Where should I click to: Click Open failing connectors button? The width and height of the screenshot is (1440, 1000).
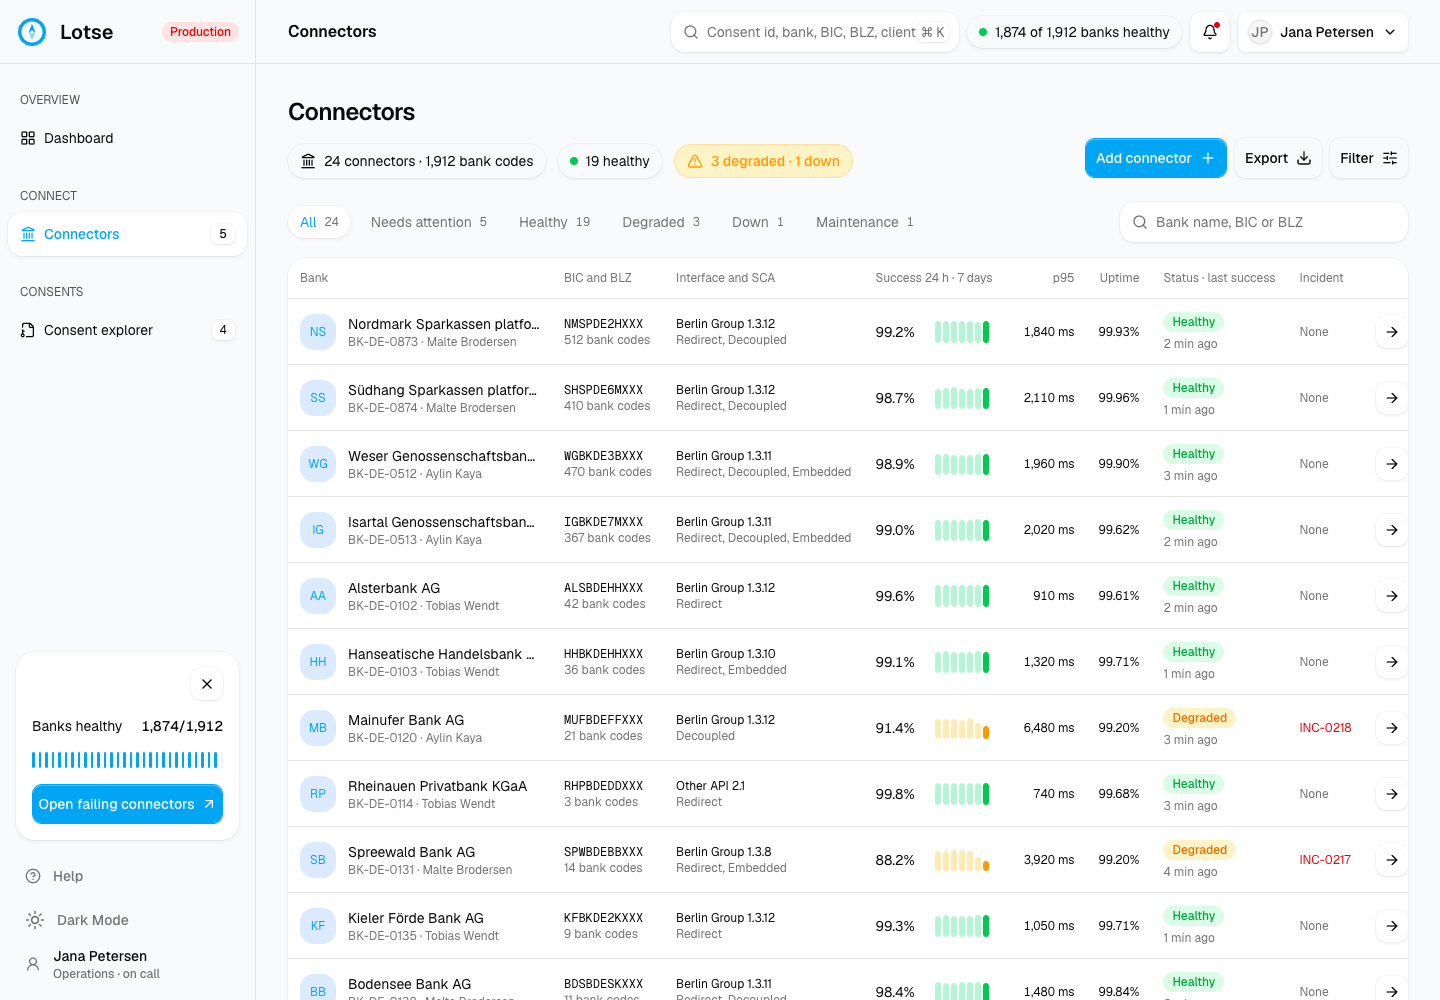click(127, 804)
